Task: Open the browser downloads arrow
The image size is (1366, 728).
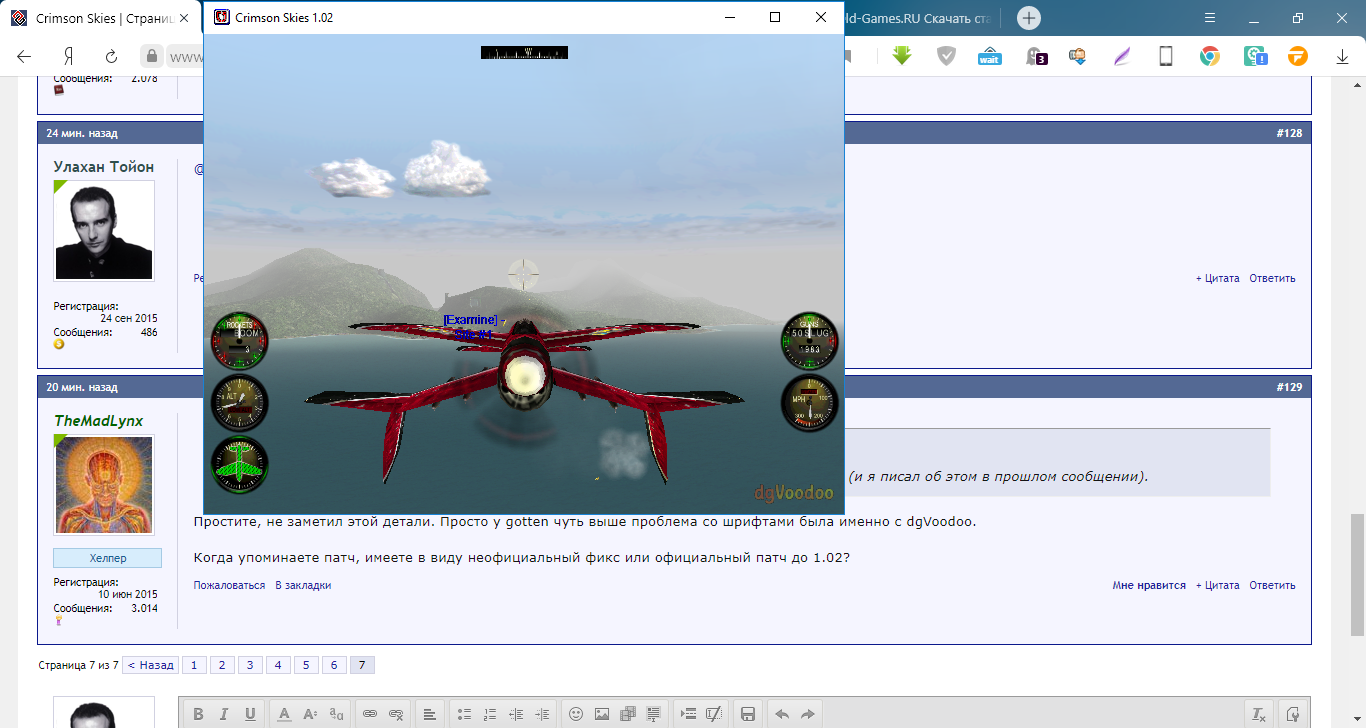Action: click(x=1343, y=57)
